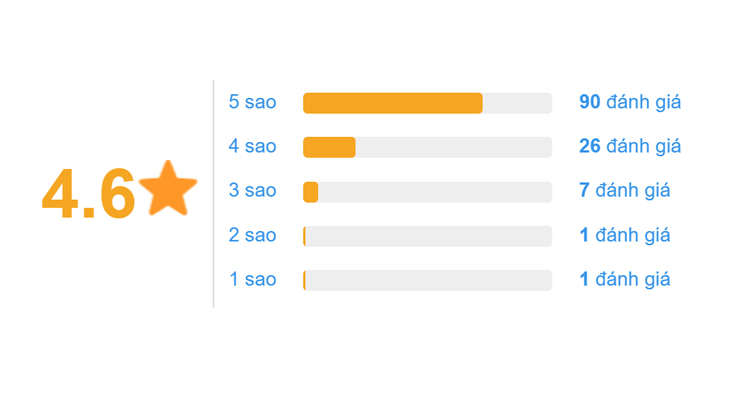
Task: Show the 7 đánh giá reviews
Action: point(624,190)
